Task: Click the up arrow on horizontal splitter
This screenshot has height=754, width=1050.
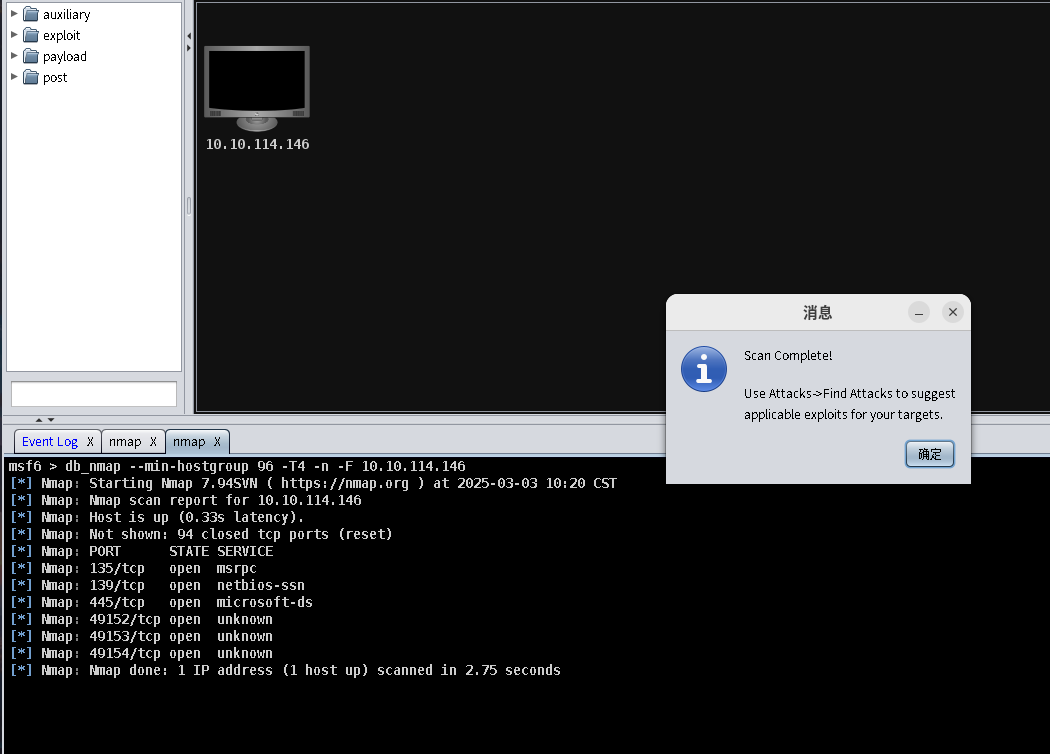Action: click(39, 420)
